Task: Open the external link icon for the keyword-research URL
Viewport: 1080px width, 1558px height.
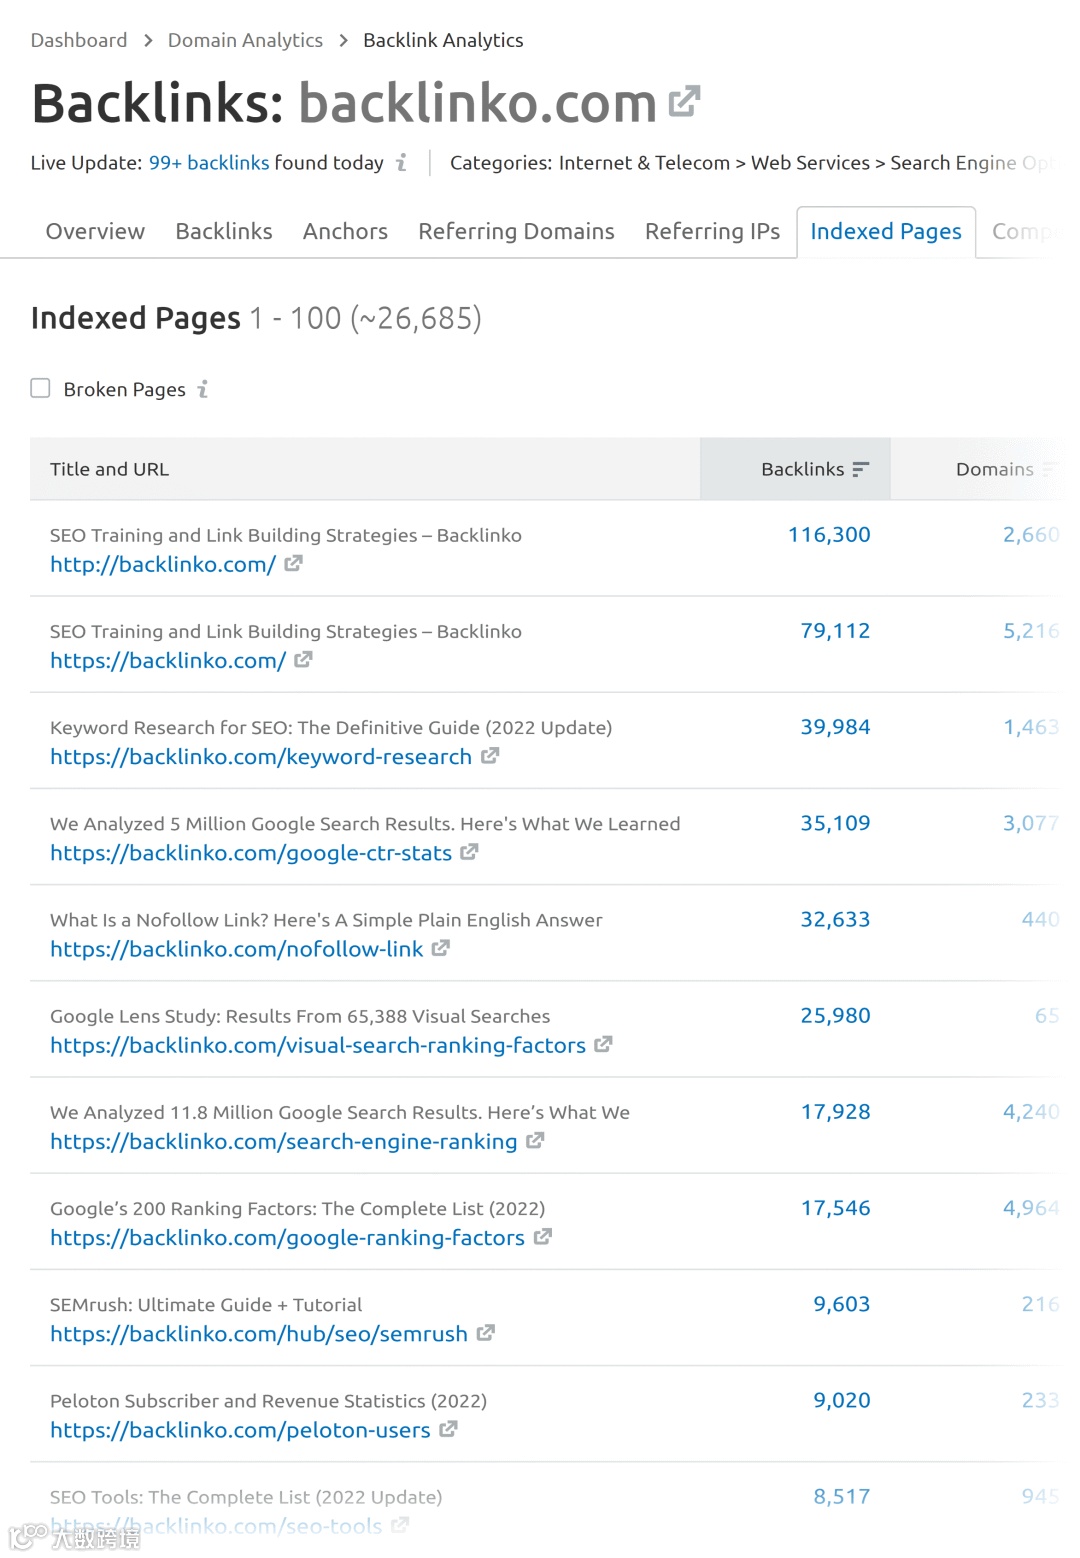Action: tap(489, 756)
